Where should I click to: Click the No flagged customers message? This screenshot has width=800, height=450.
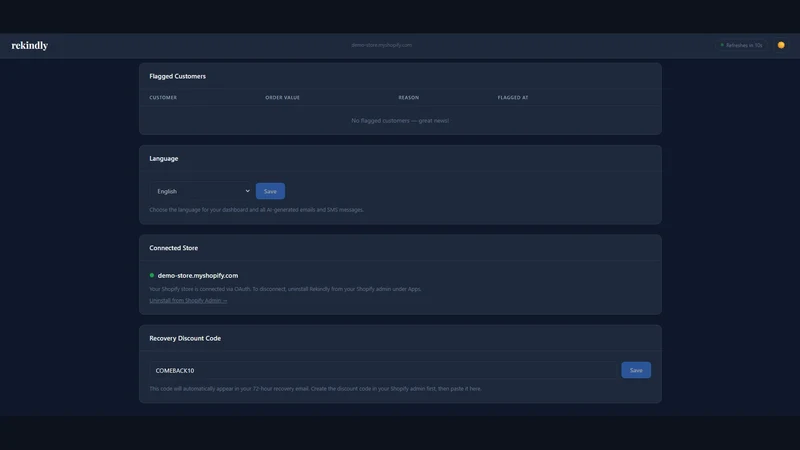point(400,121)
